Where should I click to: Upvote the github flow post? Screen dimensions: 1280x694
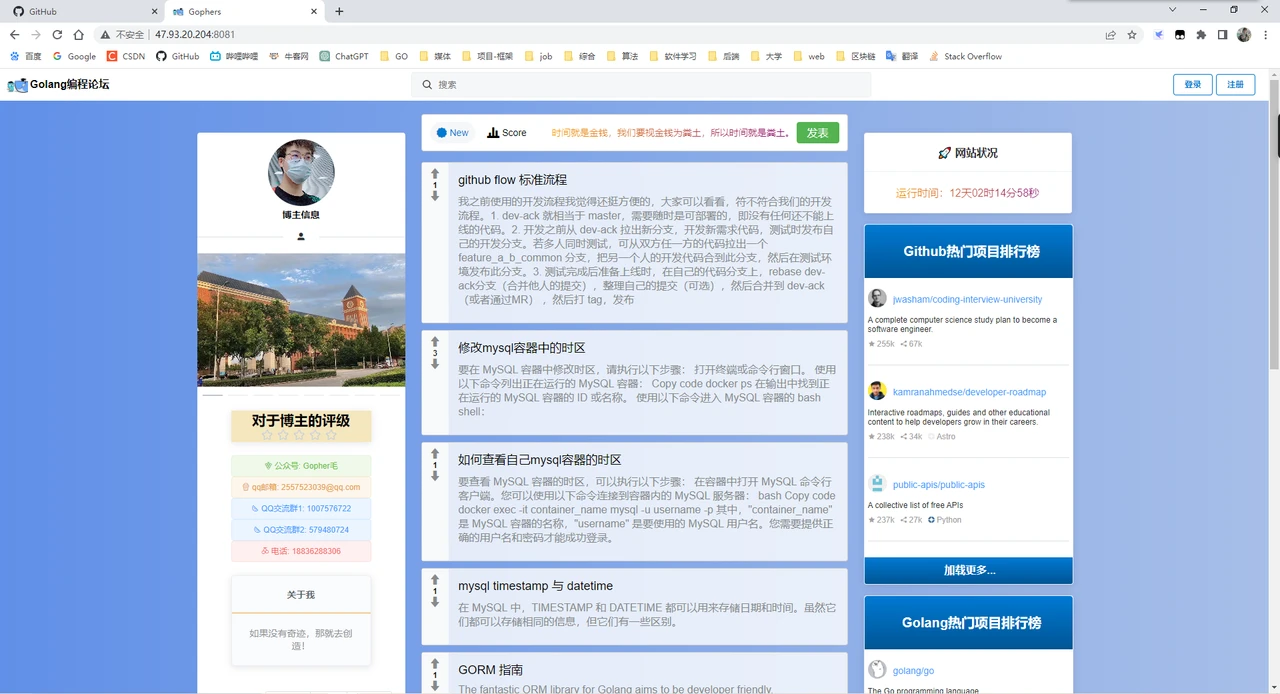click(435, 174)
